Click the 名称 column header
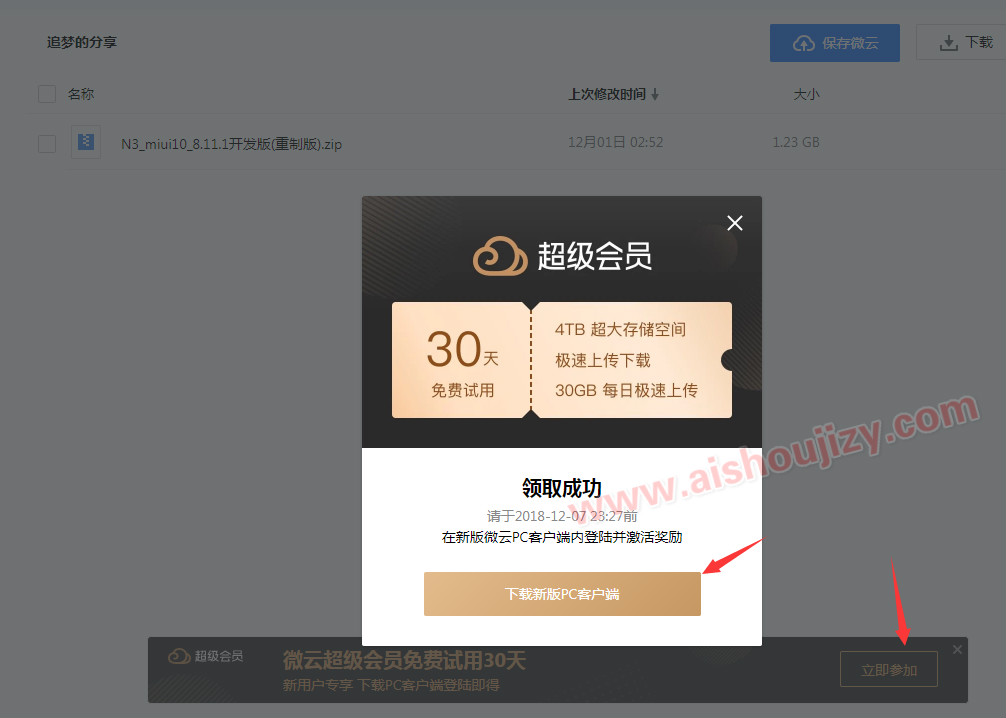Screen dimensions: 1006x718 (x=81, y=94)
